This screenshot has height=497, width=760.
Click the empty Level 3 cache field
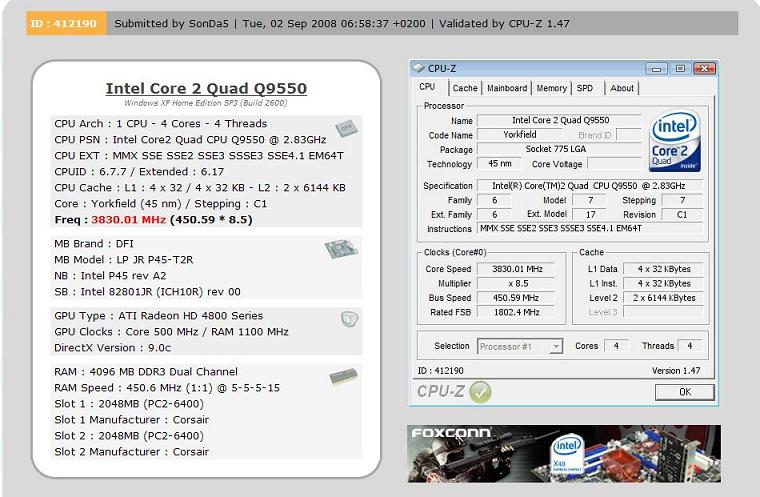[x=663, y=312]
